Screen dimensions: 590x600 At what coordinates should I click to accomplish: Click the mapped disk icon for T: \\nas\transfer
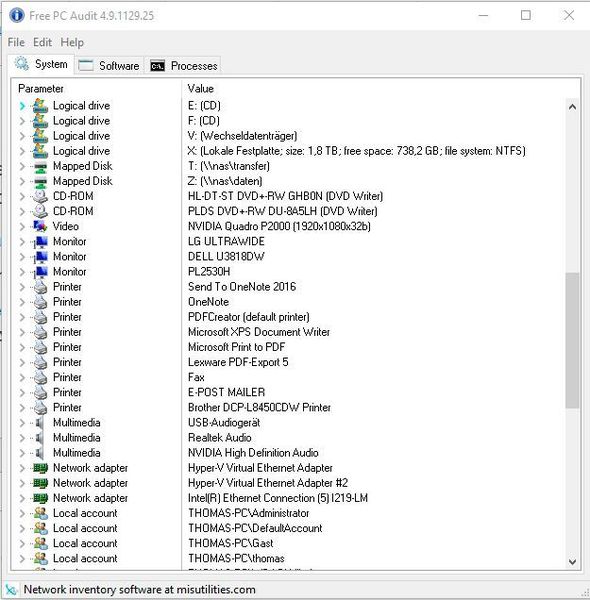coord(40,166)
